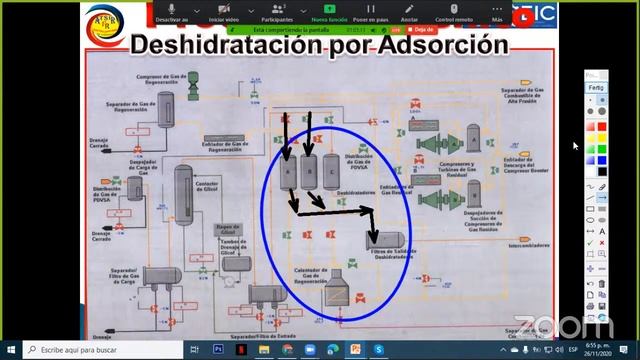This screenshot has height=360, width=640.
Task: Open the Más three-dots menu
Action: [x=497, y=13]
